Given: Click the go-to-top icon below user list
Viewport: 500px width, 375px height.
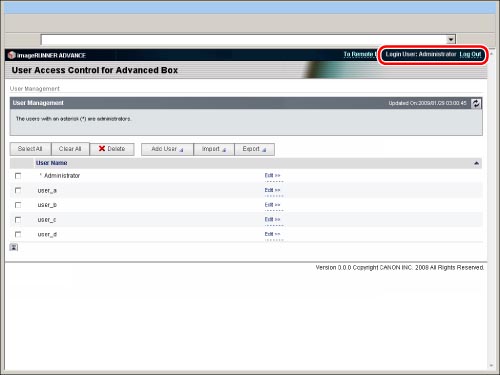Looking at the screenshot, I should pos(14,247).
